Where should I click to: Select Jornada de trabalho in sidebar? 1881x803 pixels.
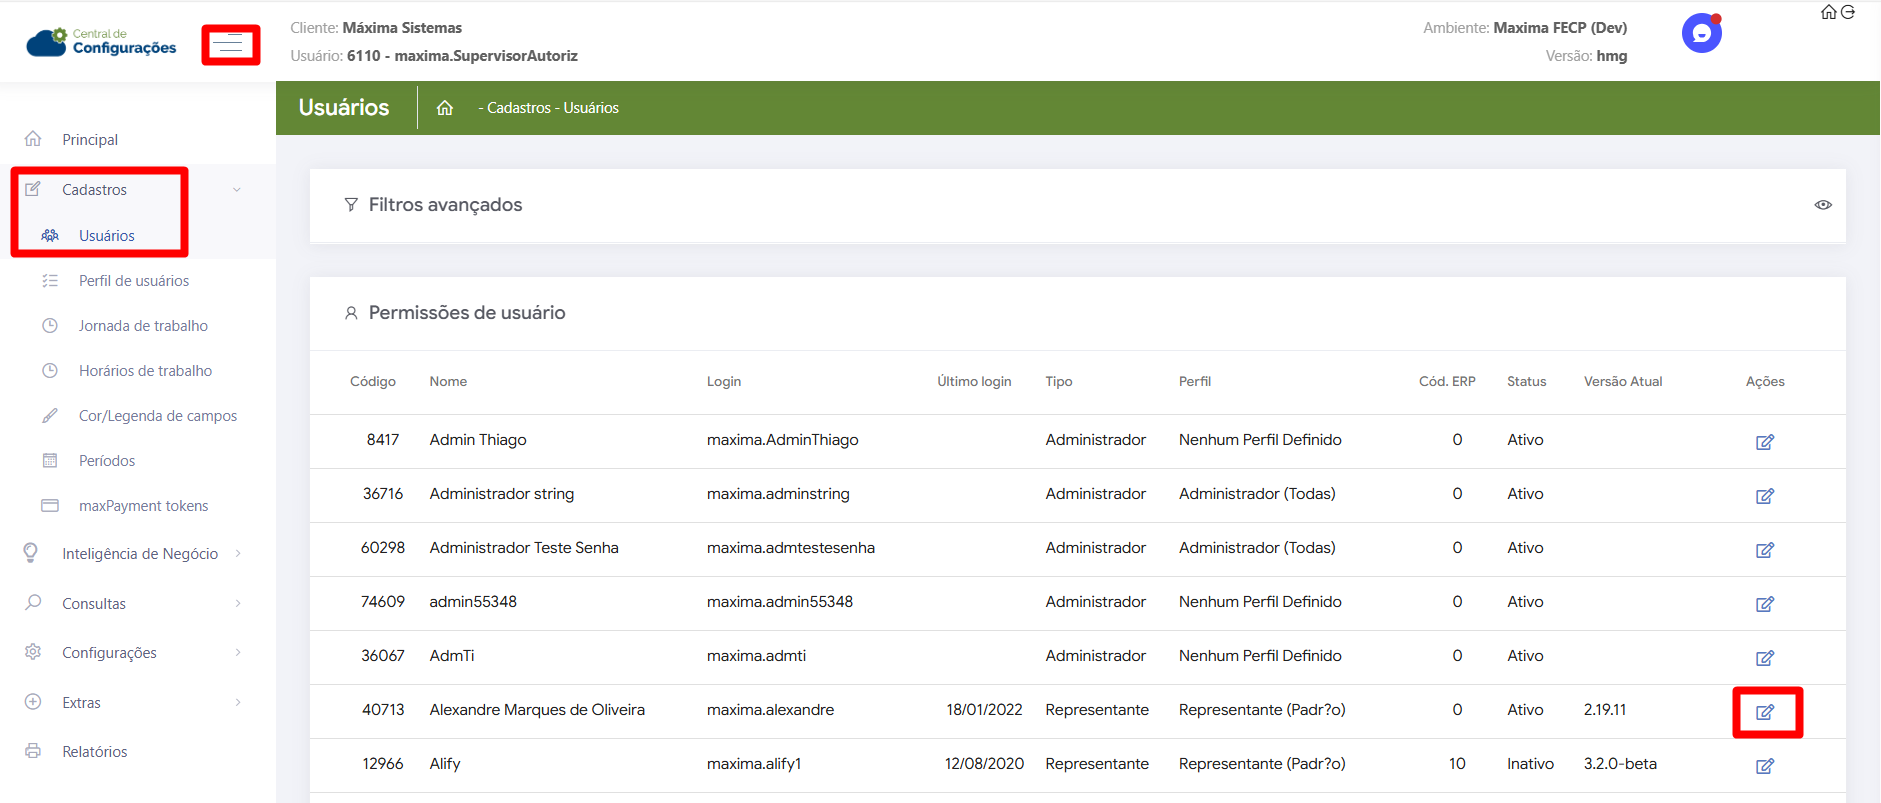143,326
